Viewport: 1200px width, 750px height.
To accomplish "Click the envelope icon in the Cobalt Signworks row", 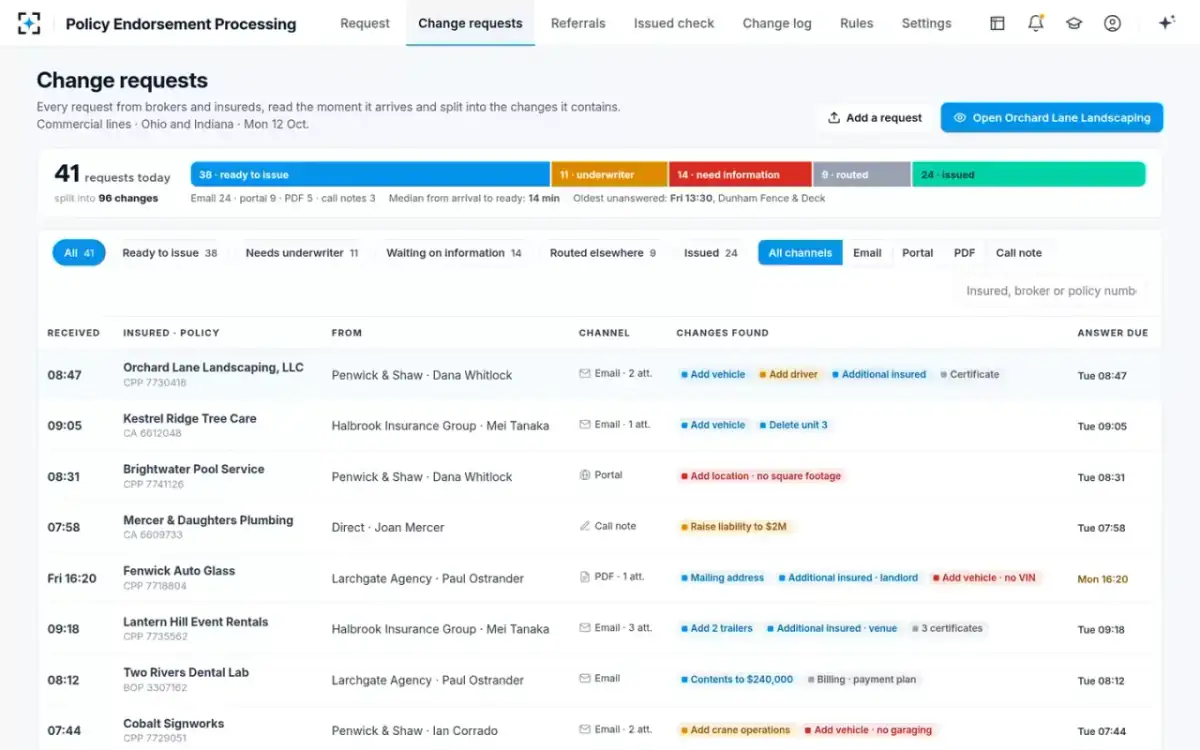I will point(585,730).
